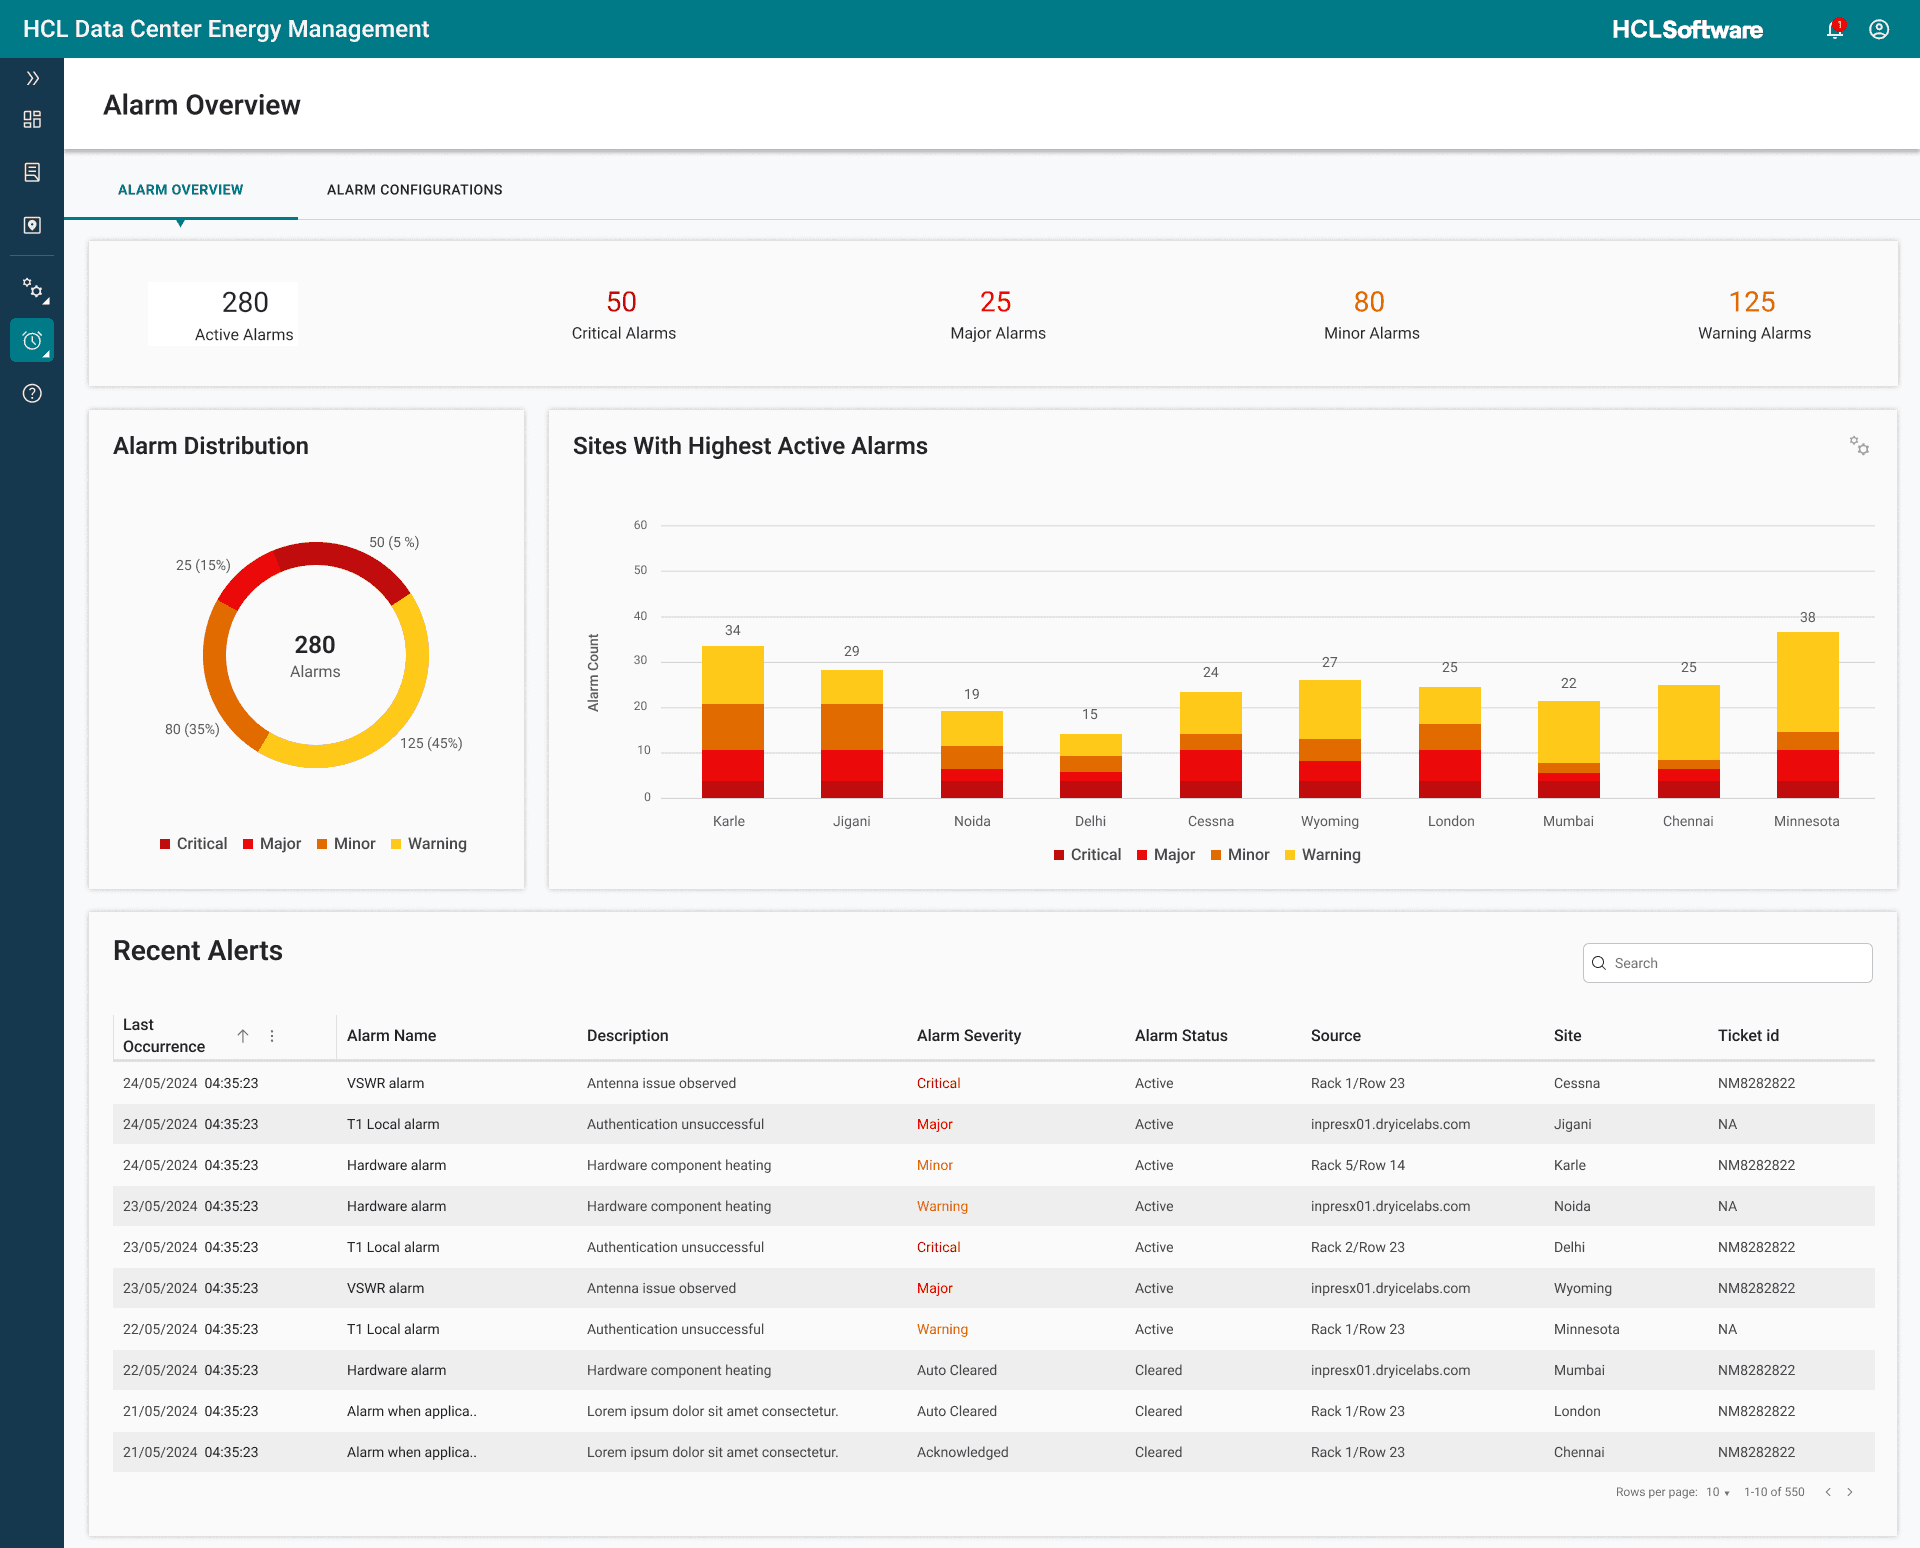Sort by Last Occurrence using the arrow icon

coord(243,1036)
